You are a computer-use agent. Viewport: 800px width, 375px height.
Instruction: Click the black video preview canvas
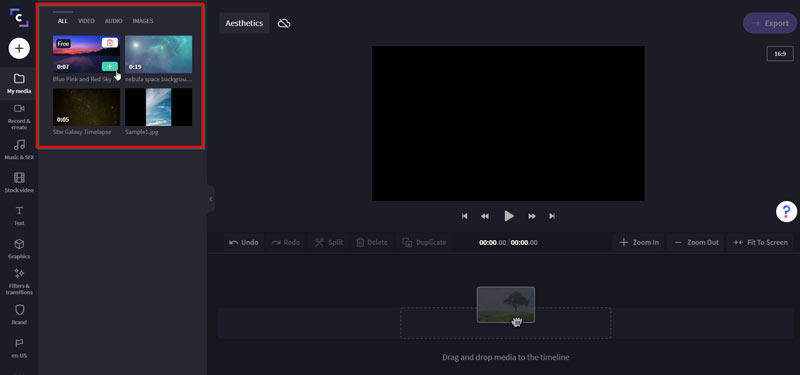(x=508, y=123)
